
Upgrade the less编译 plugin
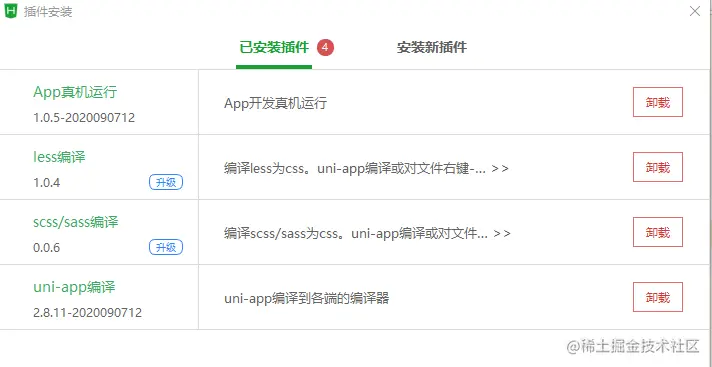click(166, 183)
